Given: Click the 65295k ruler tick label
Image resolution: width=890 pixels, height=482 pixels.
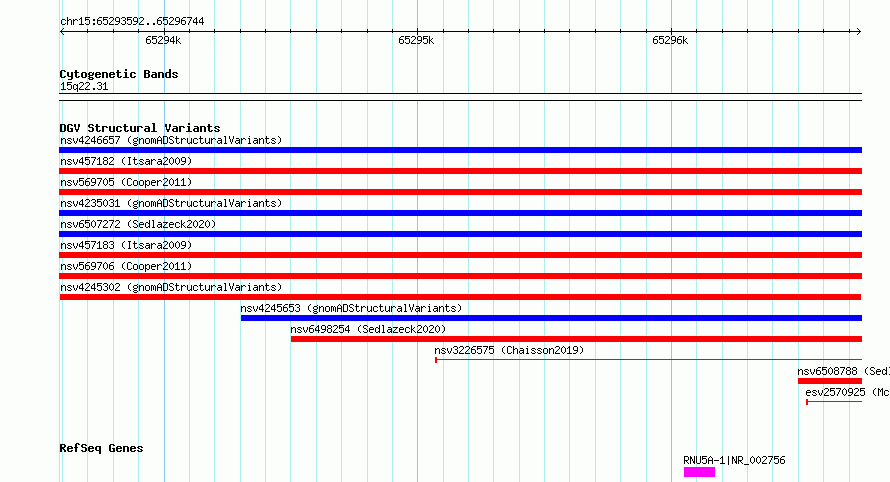Looking at the screenshot, I should click(x=416, y=40).
